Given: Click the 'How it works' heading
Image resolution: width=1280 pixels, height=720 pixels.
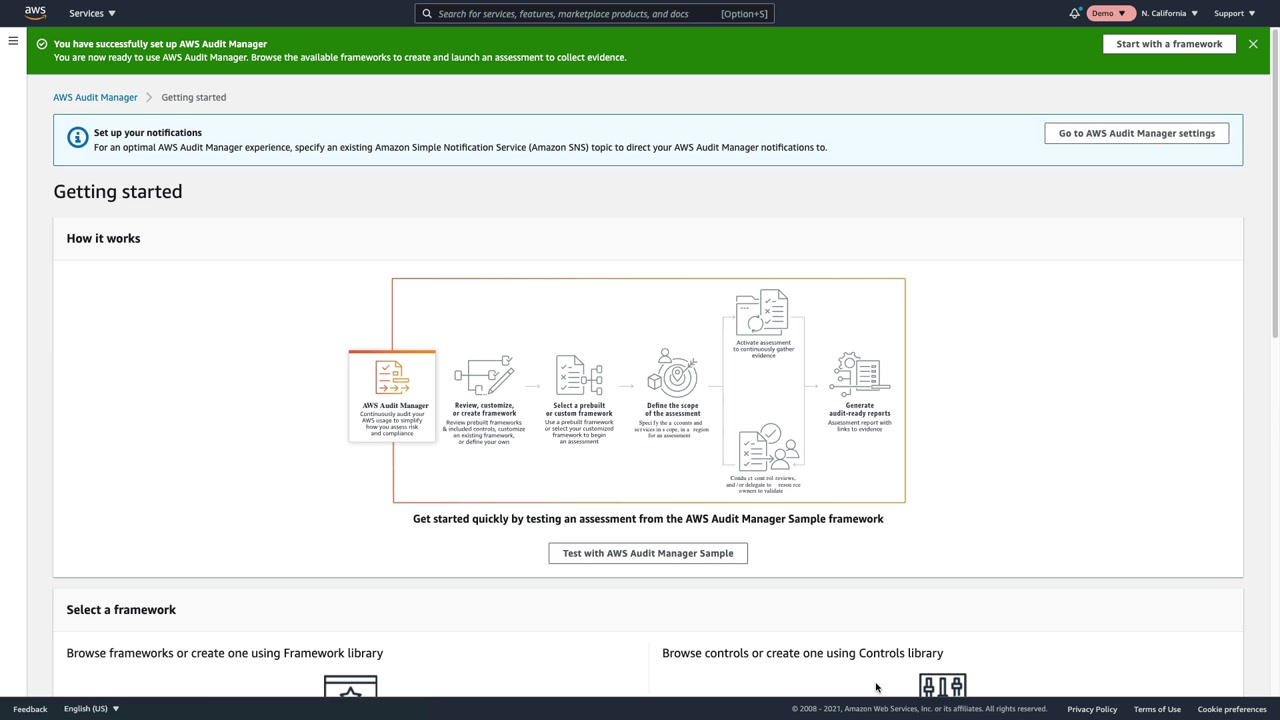Looking at the screenshot, I should coord(103,238).
